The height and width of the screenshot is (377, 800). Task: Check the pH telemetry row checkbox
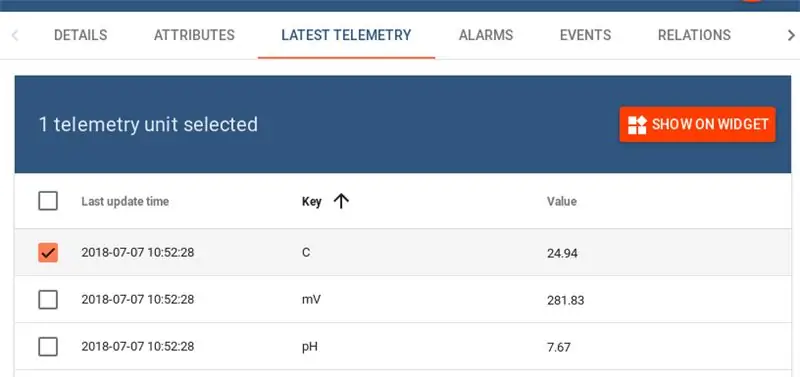48,347
